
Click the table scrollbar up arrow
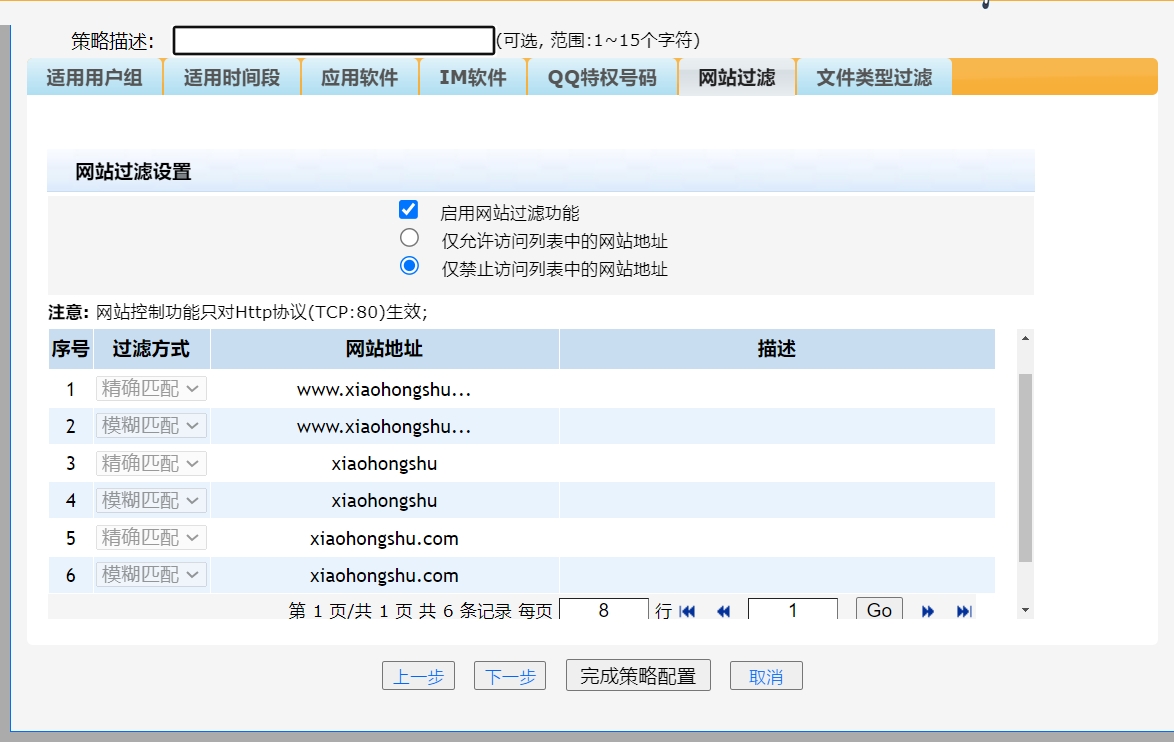[1025, 338]
